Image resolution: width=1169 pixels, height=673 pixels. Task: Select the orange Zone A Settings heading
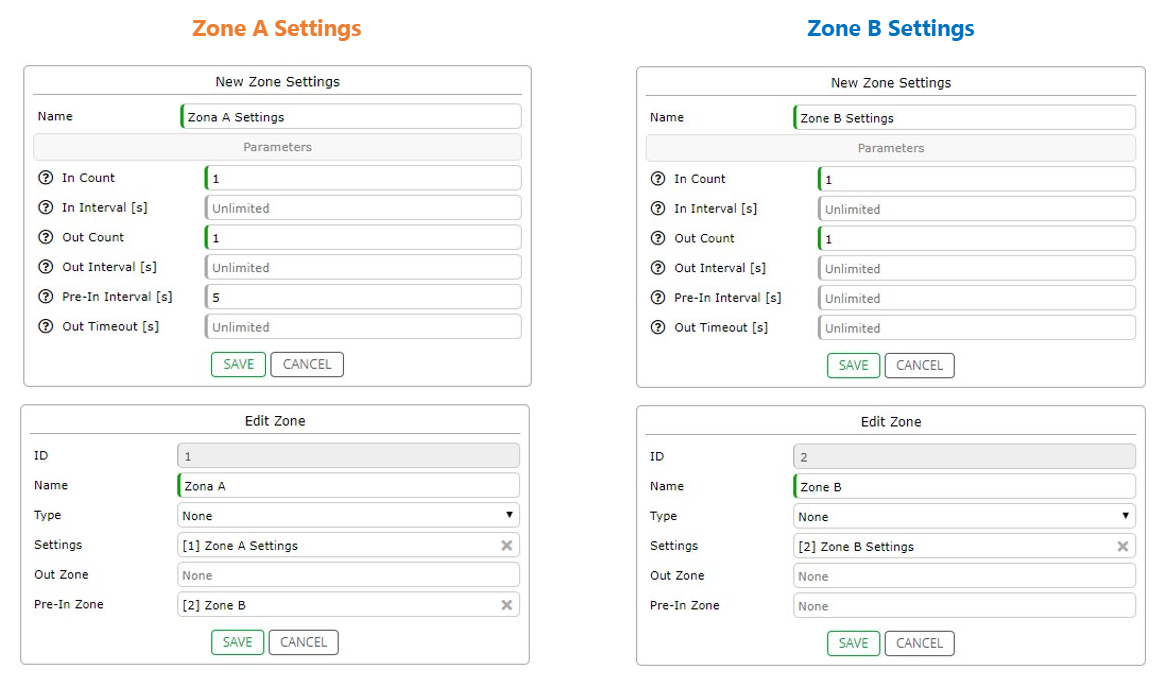click(277, 28)
